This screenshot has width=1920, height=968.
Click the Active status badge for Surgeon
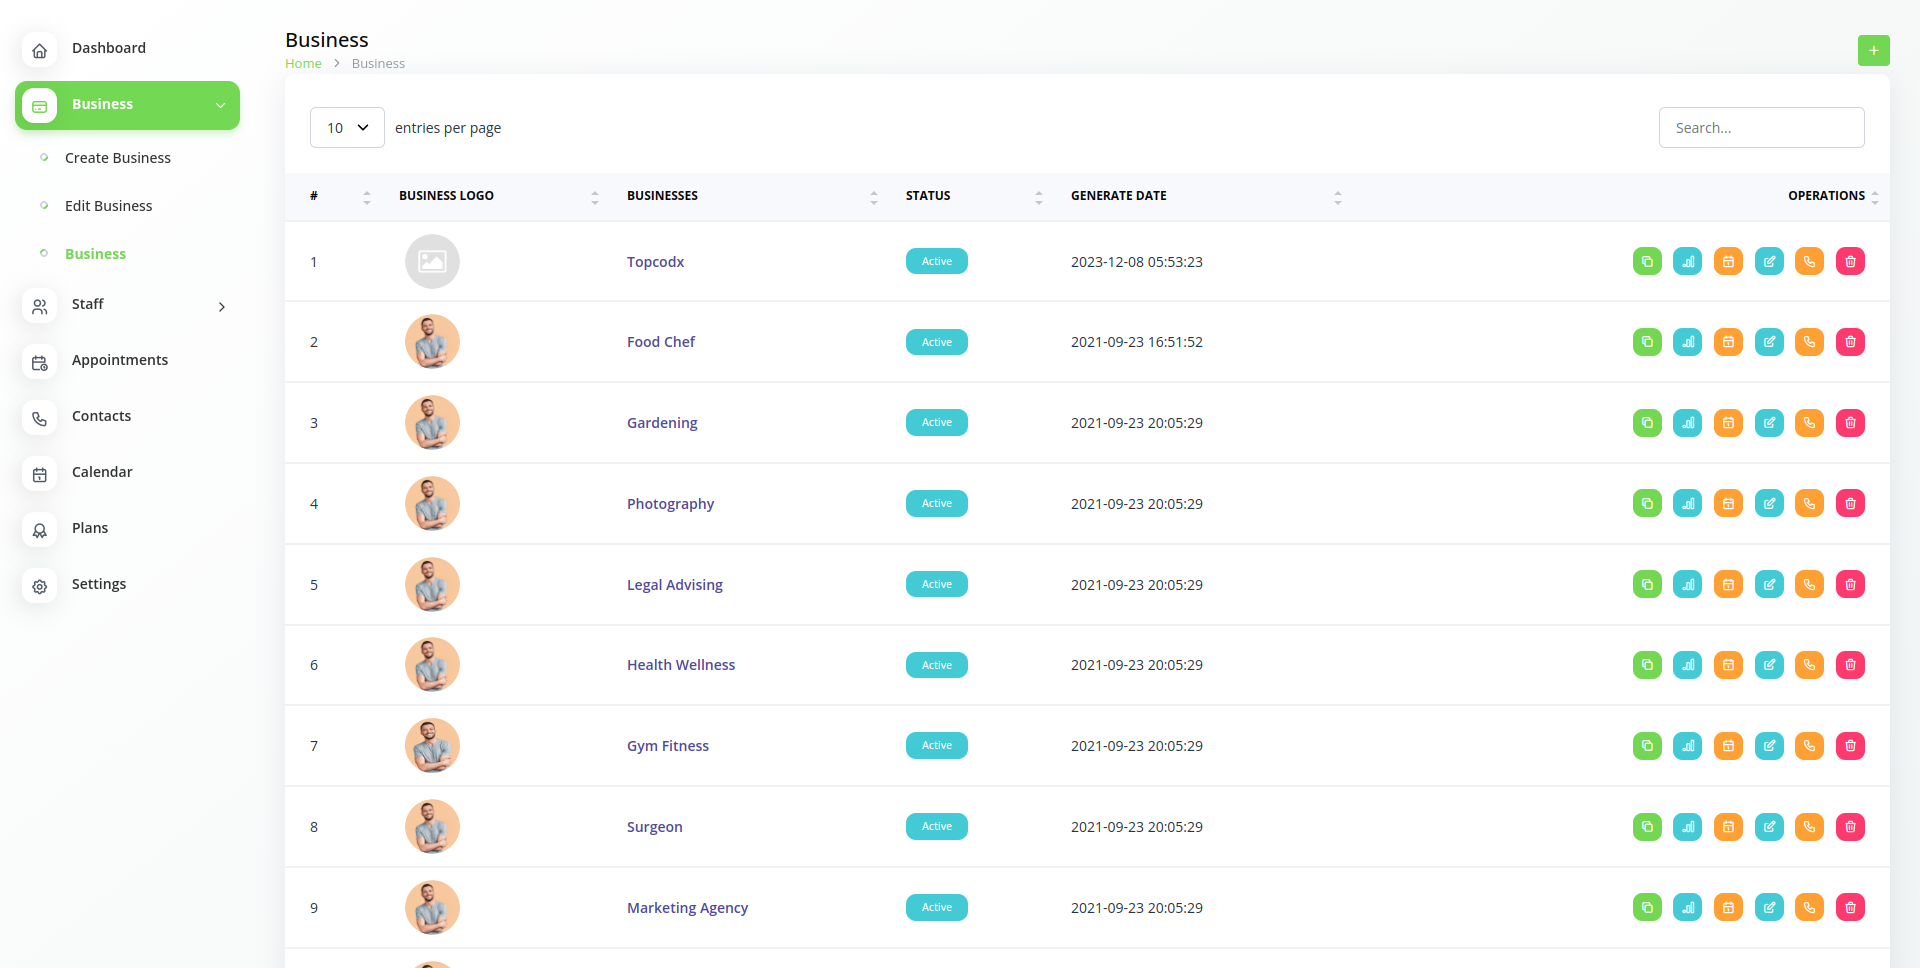point(936,827)
